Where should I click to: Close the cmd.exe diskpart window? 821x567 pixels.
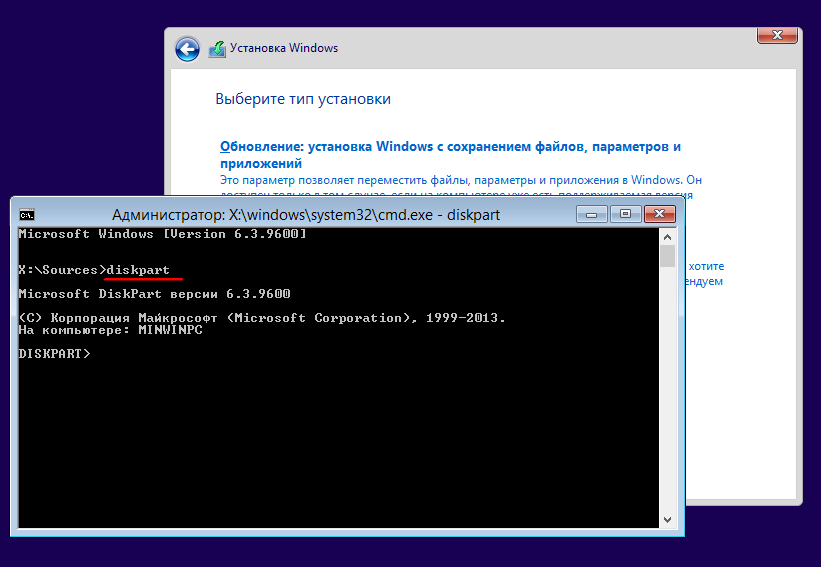pos(660,214)
